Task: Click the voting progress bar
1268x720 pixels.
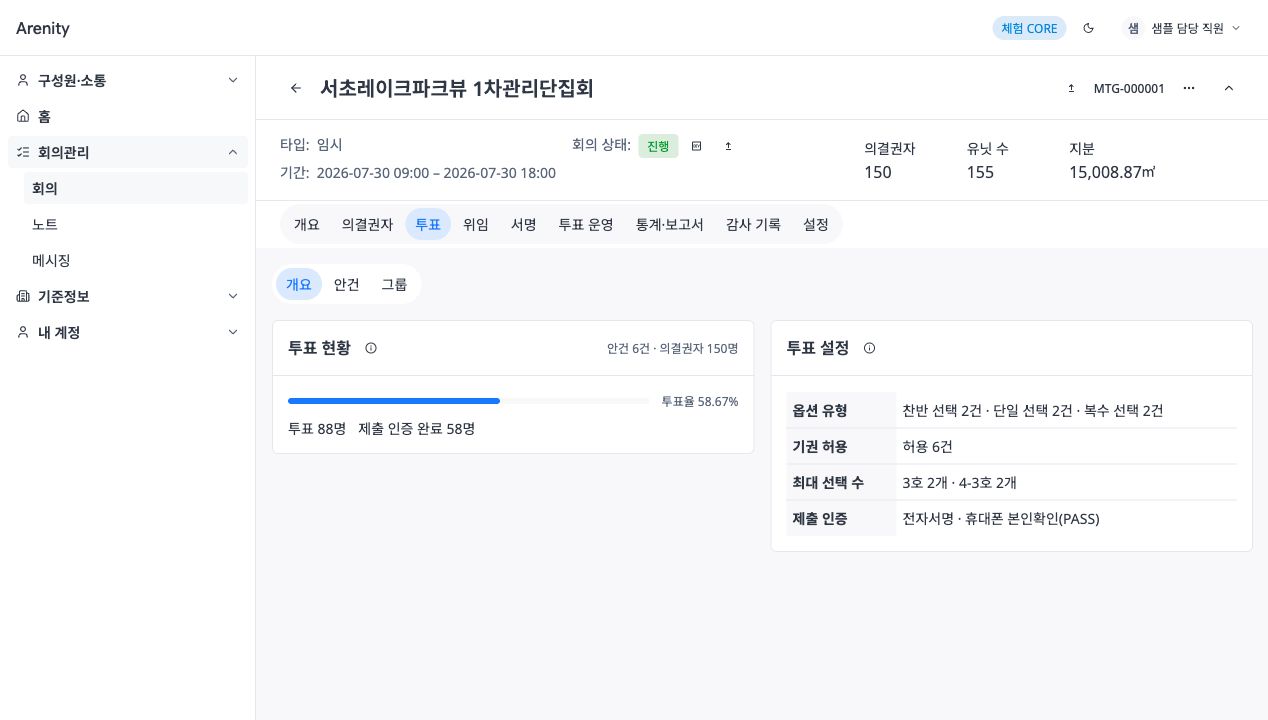Action: [x=469, y=401]
